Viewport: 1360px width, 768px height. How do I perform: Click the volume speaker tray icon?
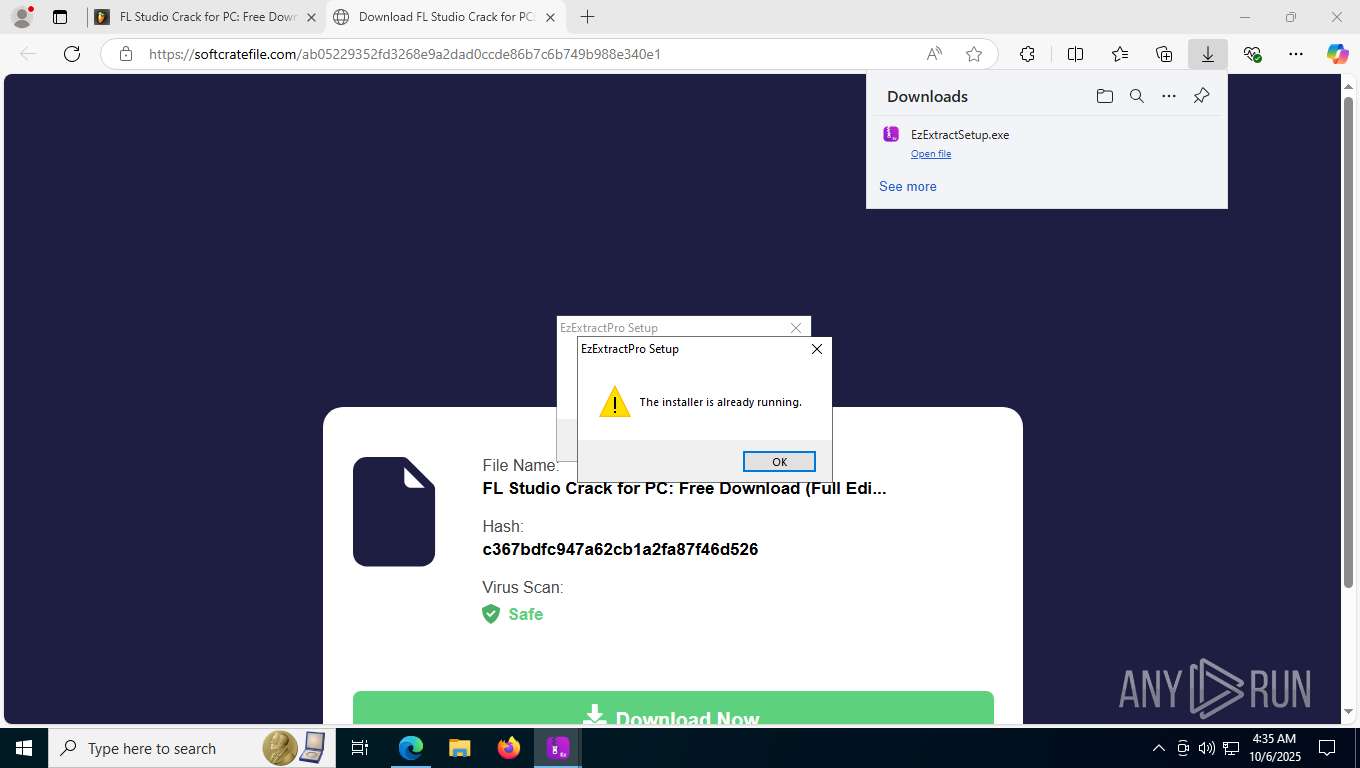pos(1207,748)
